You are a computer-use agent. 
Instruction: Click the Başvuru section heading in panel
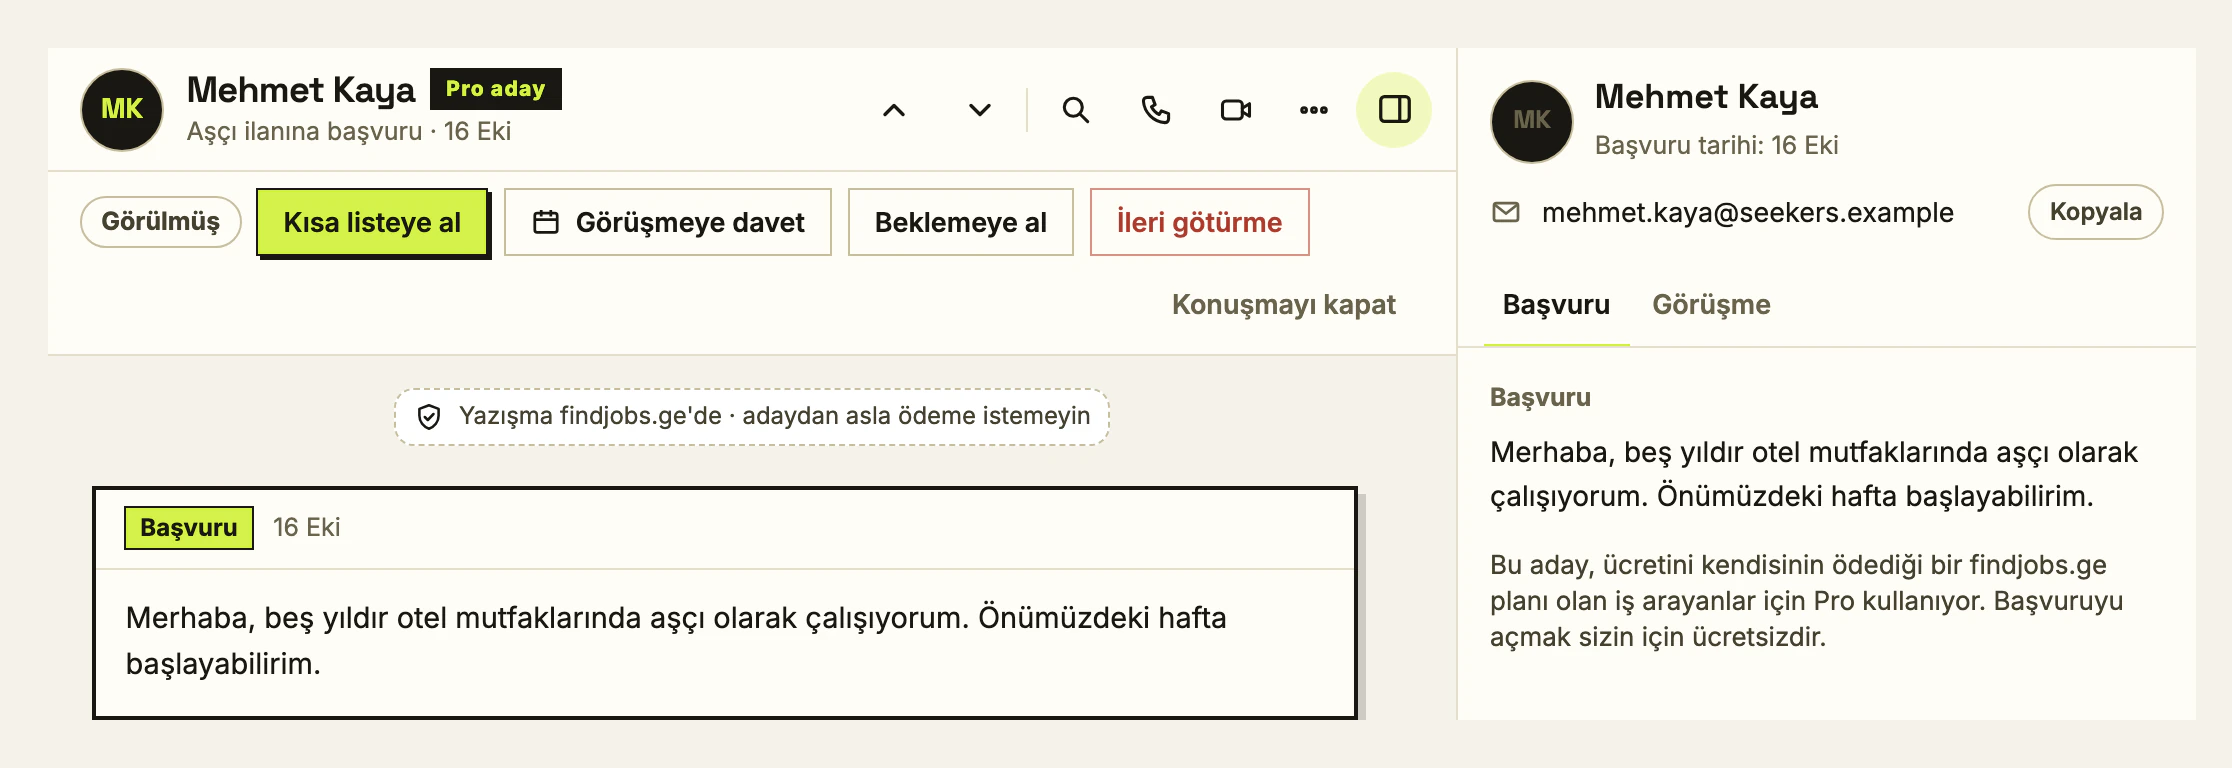click(x=1541, y=398)
